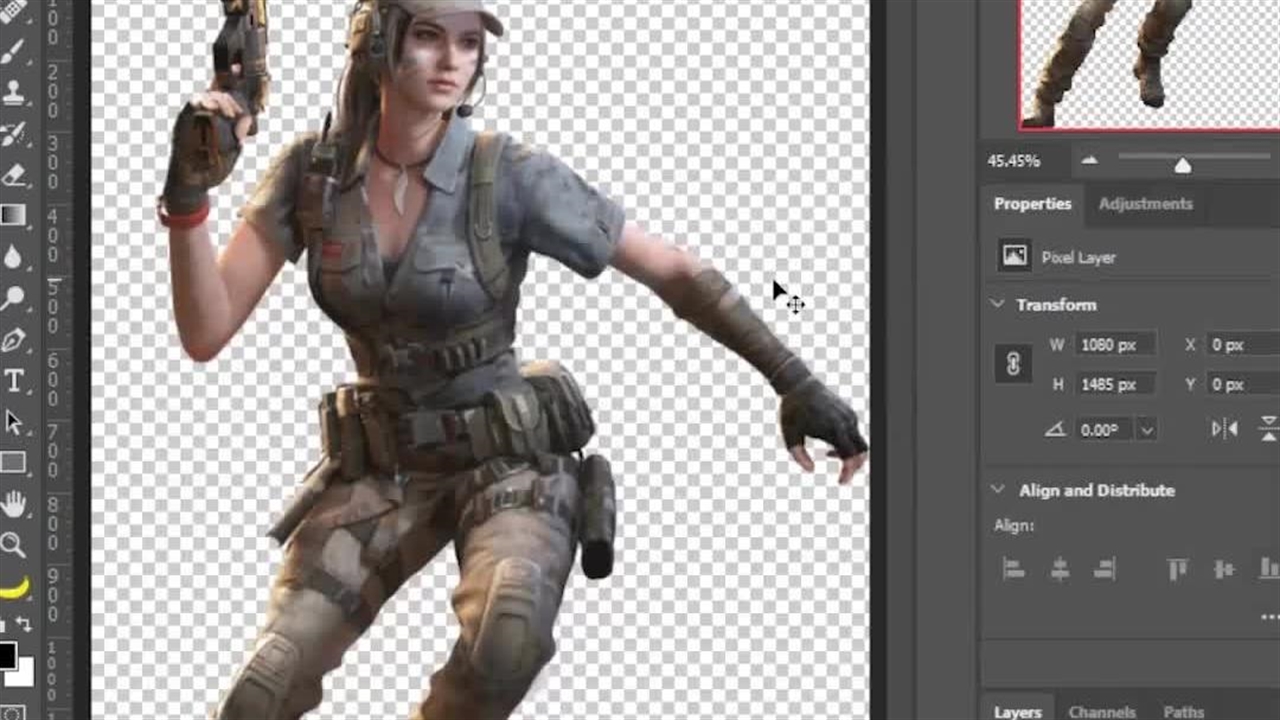This screenshot has width=1280, height=720.
Task: Switch to the Channels tab
Action: tap(1102, 712)
